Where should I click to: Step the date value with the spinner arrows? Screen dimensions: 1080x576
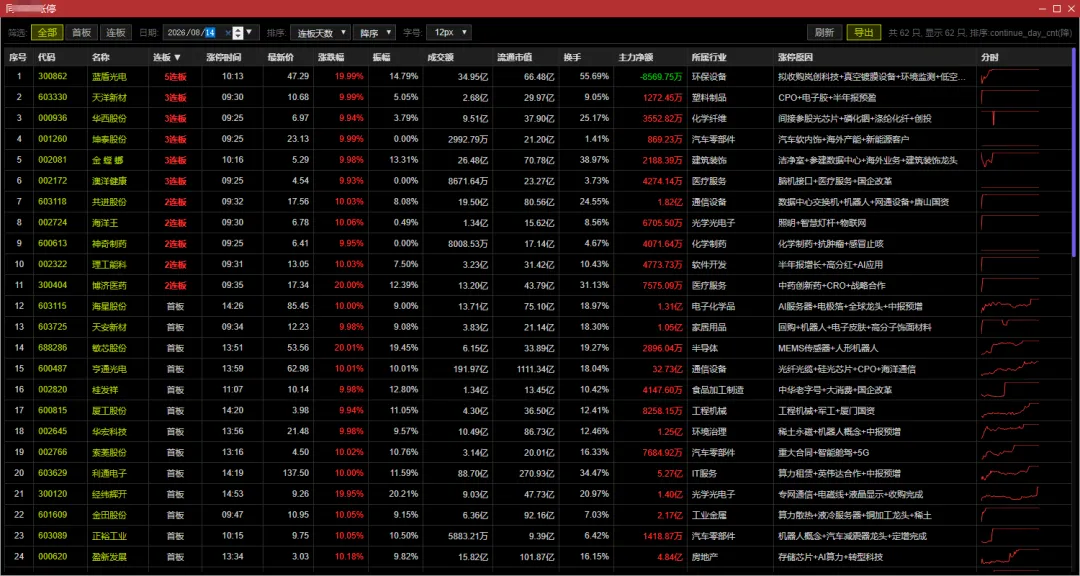238,32
